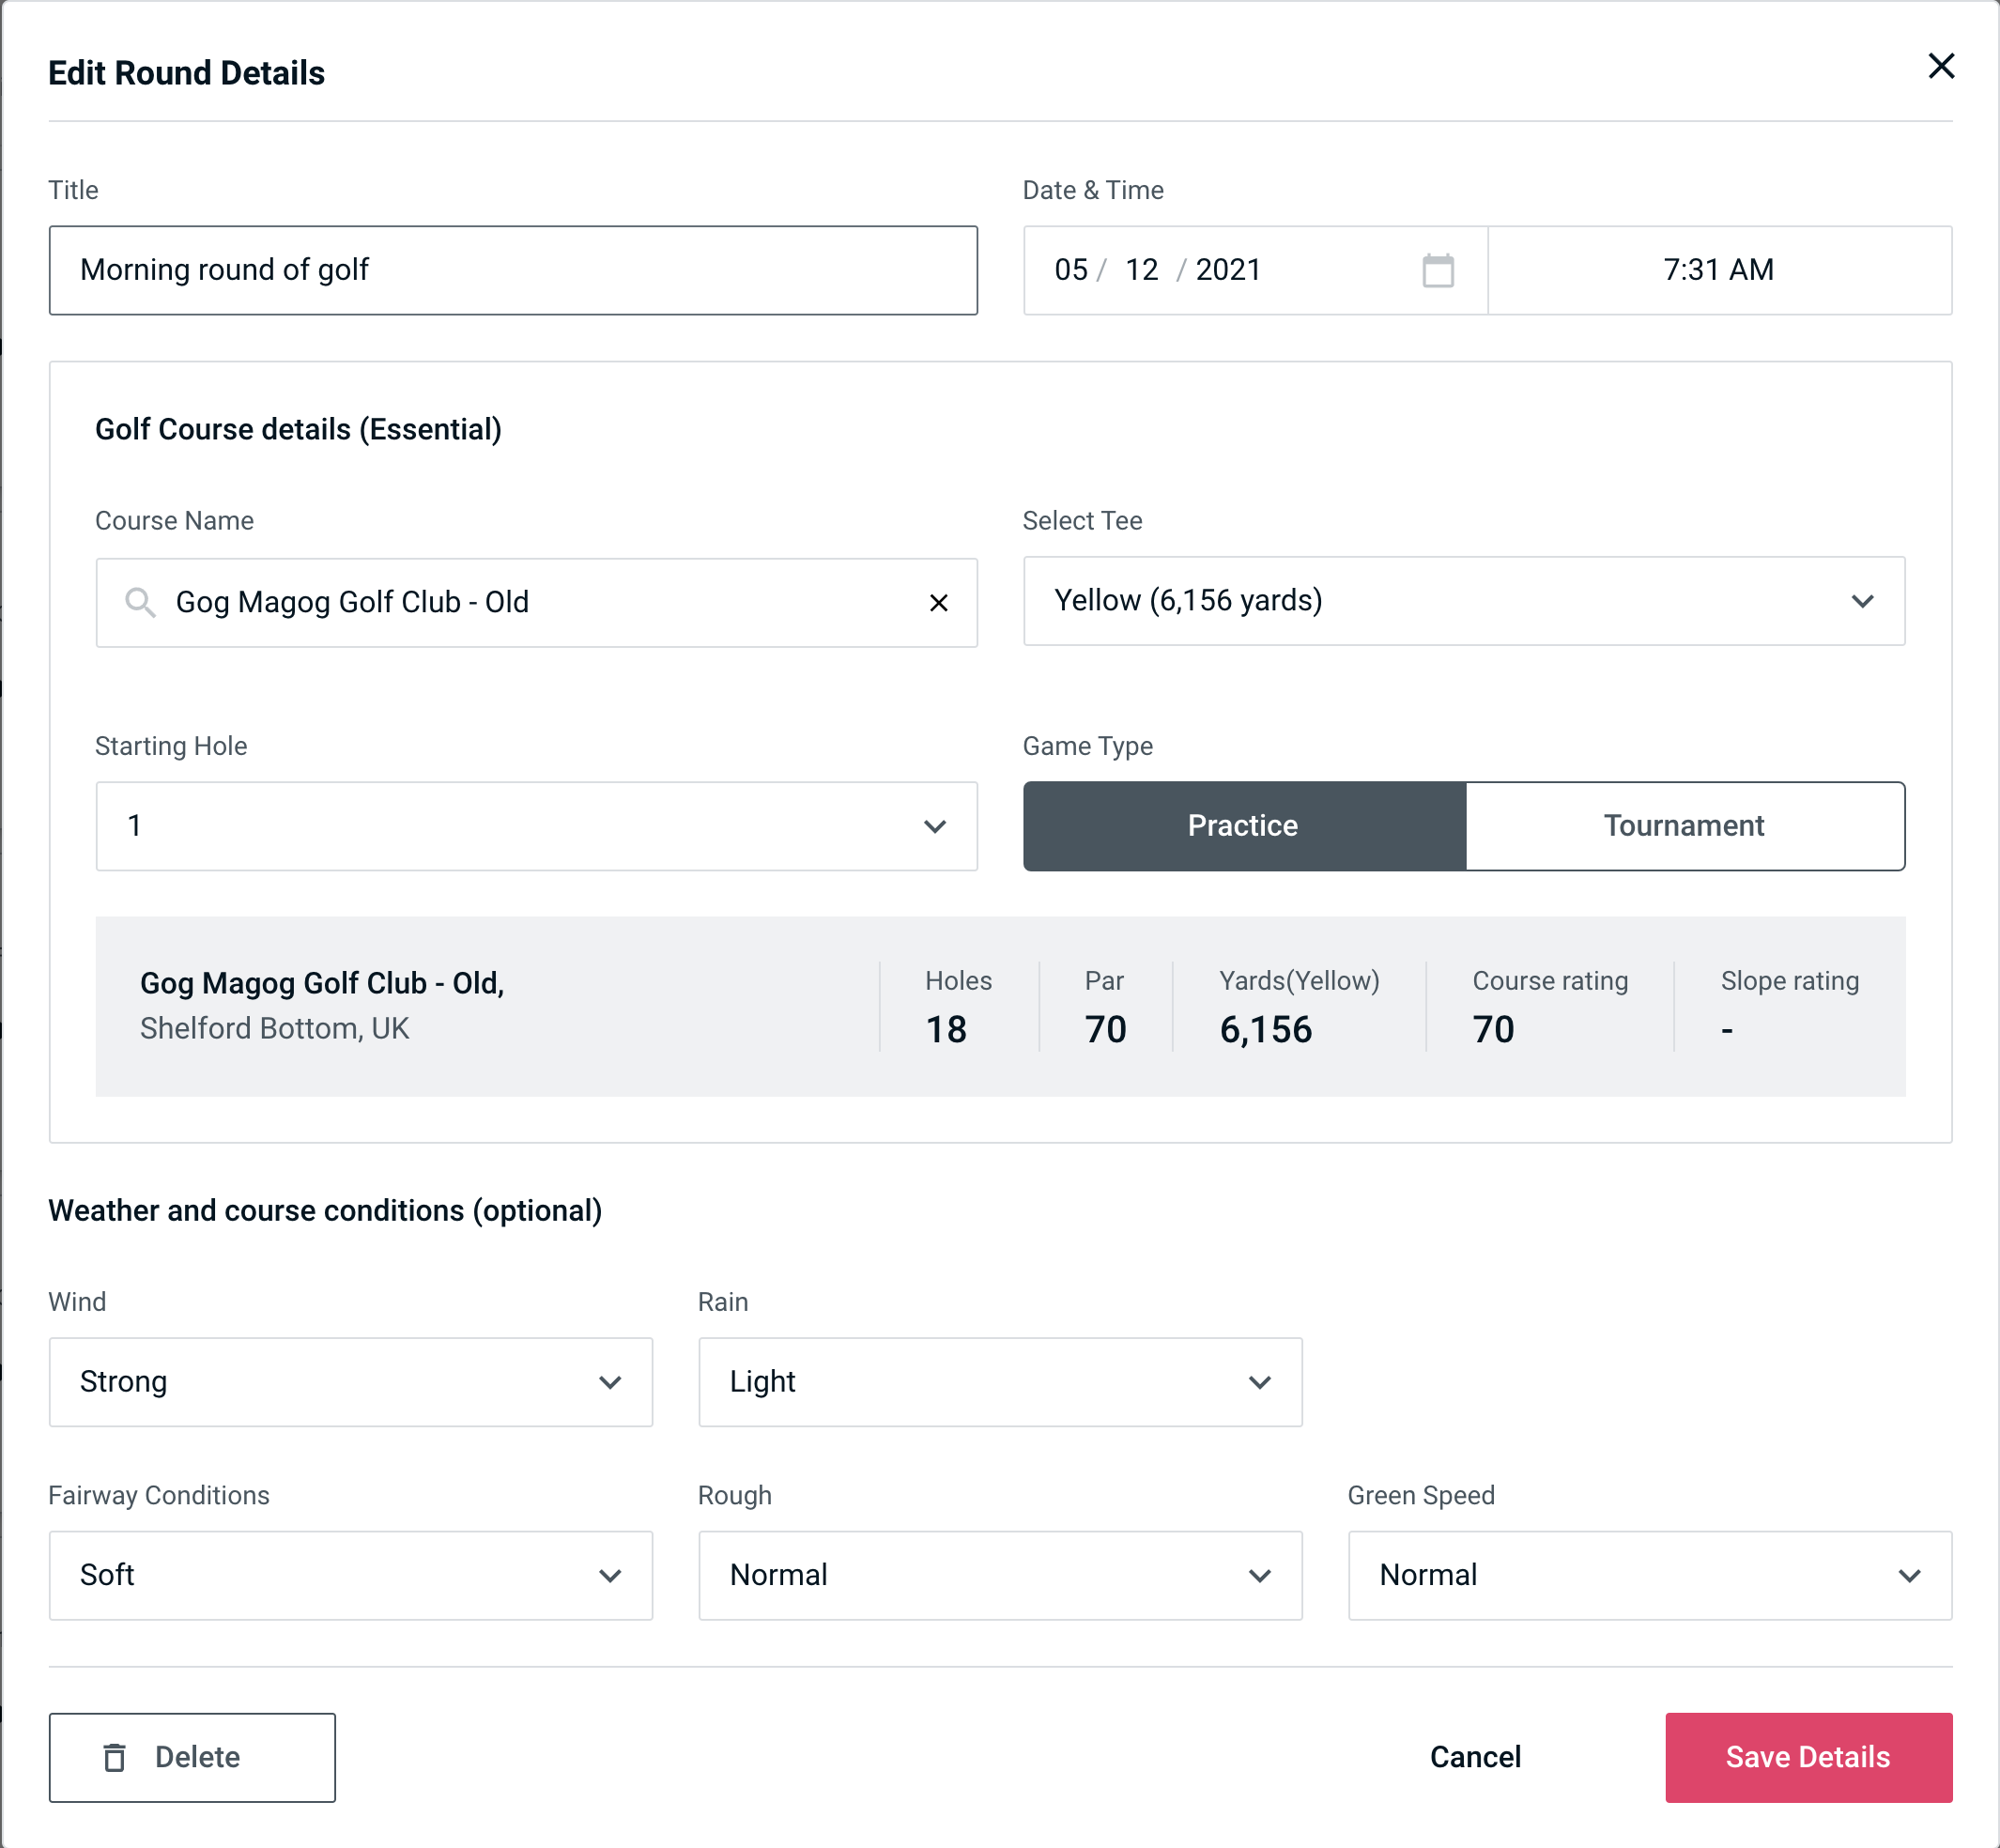
Task: Click the Save Details button
Action: (x=1807, y=1756)
